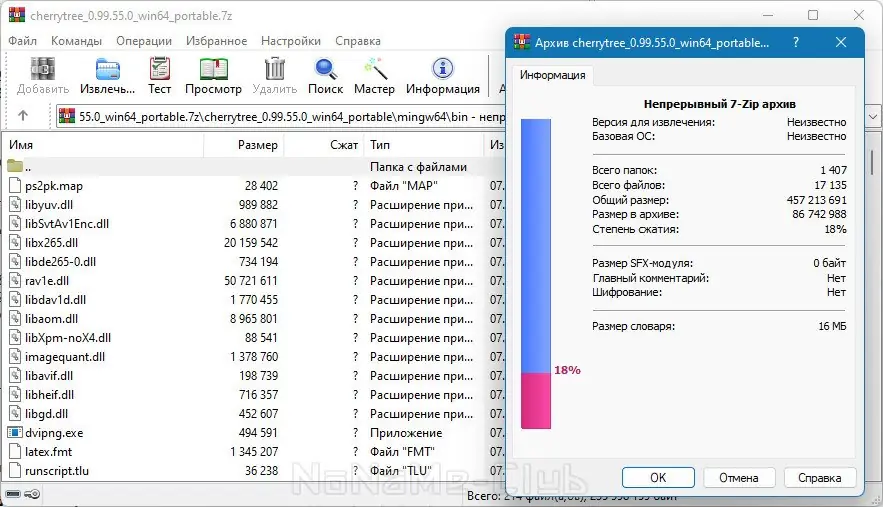Click the size value 50 721 611
This screenshot has height=507, width=883.
tap(251, 281)
